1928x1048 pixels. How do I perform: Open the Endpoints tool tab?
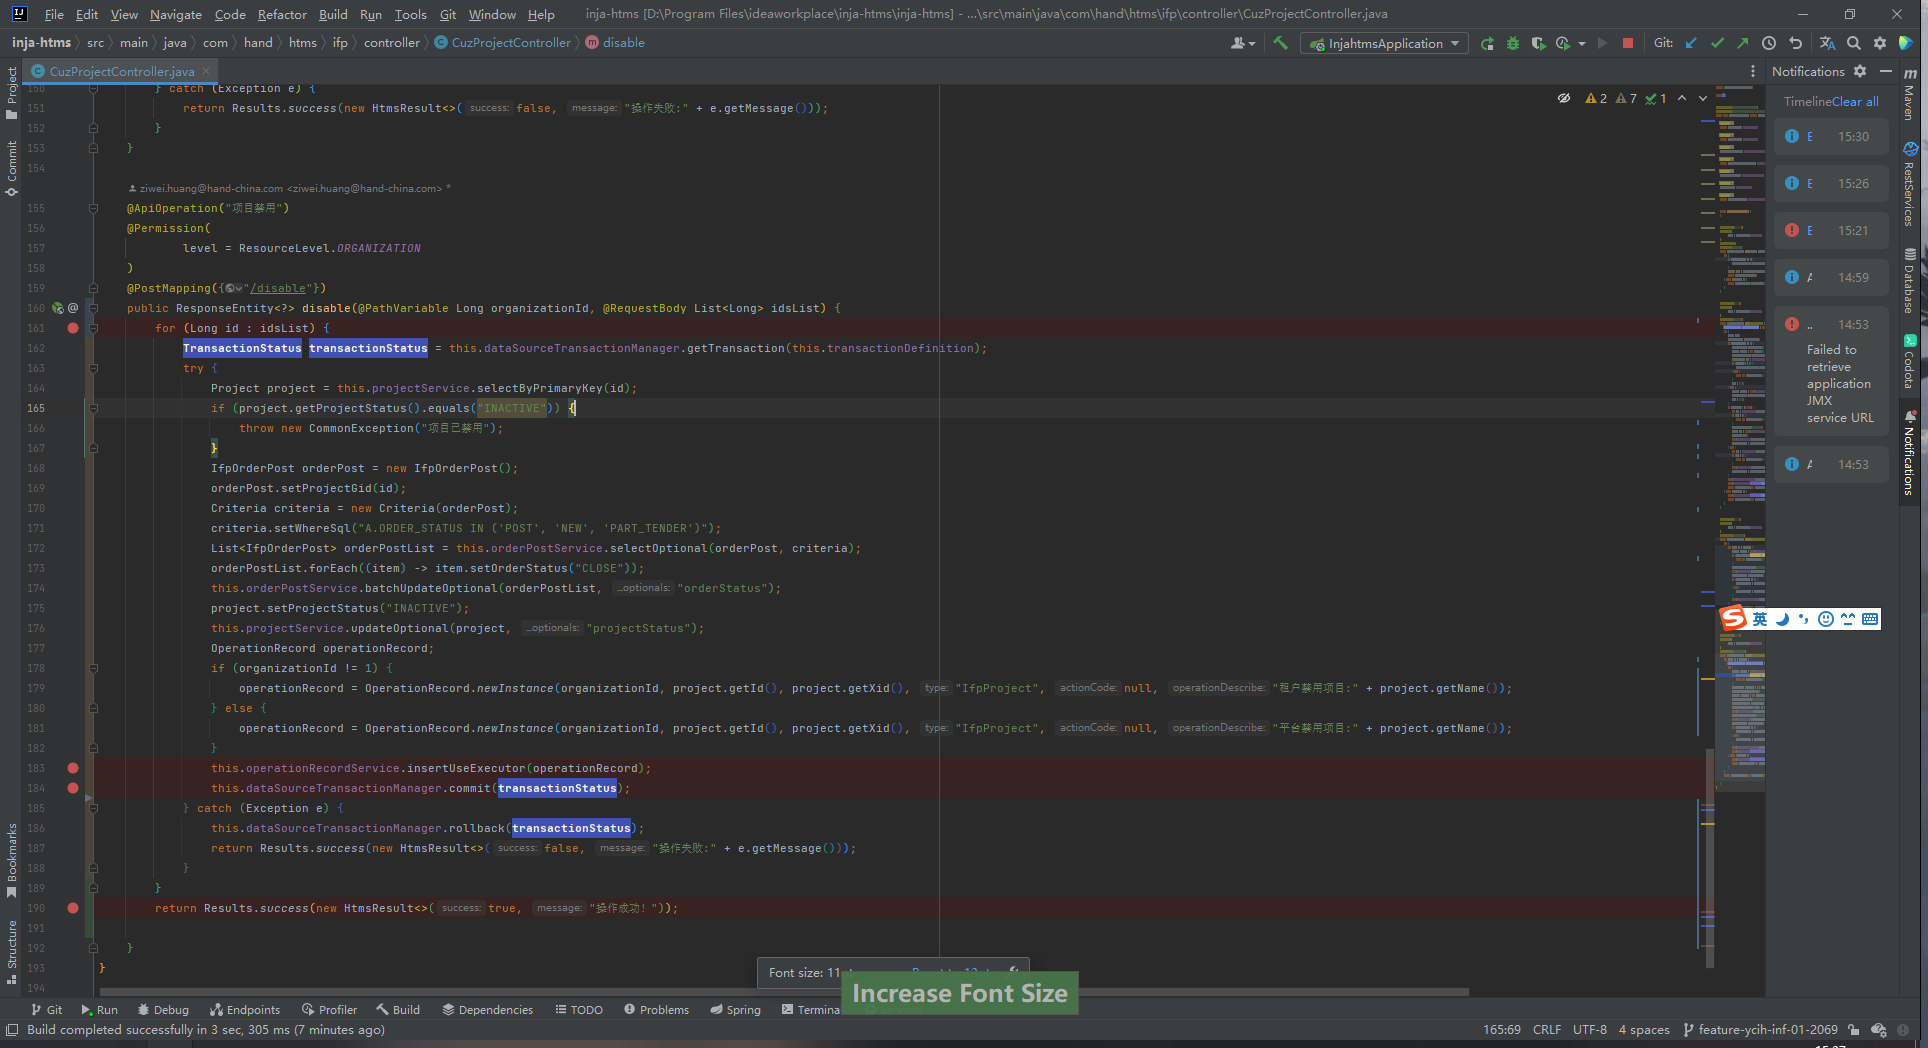point(244,1010)
